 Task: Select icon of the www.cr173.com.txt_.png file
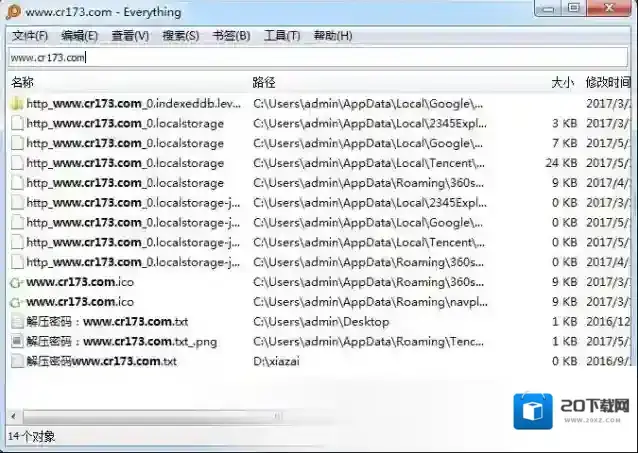17,341
